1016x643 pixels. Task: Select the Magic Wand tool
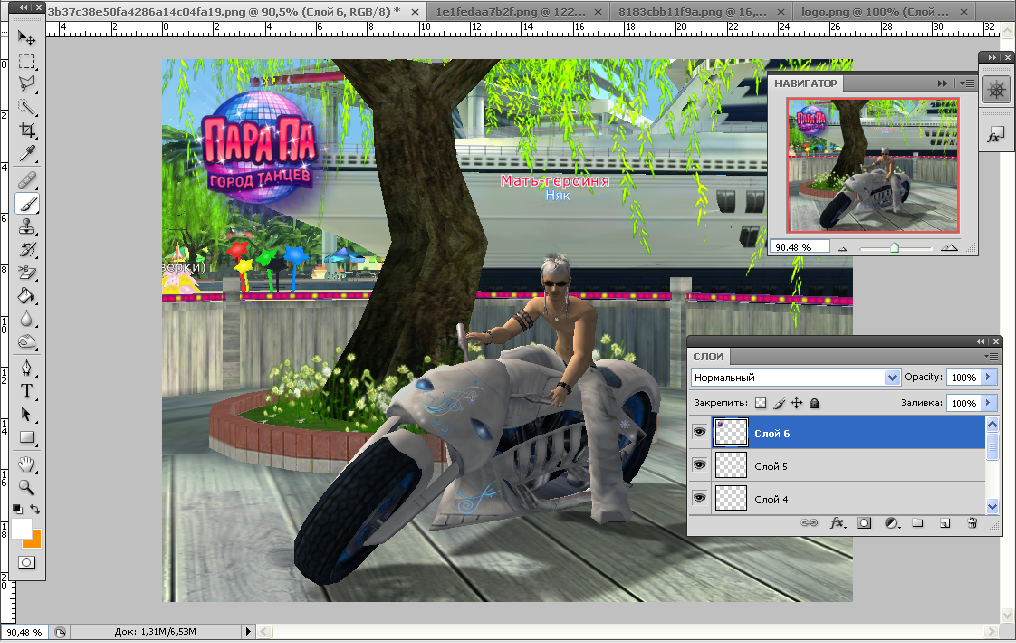[27, 107]
